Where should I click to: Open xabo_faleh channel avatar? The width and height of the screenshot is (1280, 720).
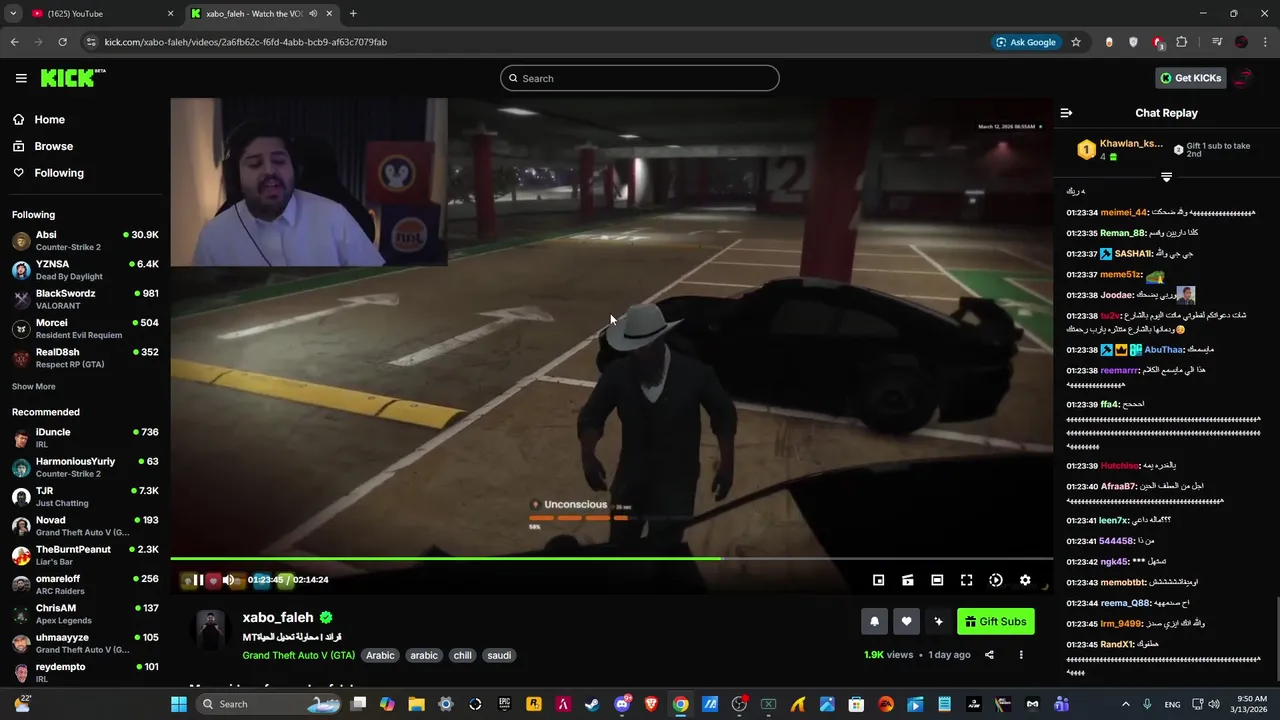pos(210,630)
